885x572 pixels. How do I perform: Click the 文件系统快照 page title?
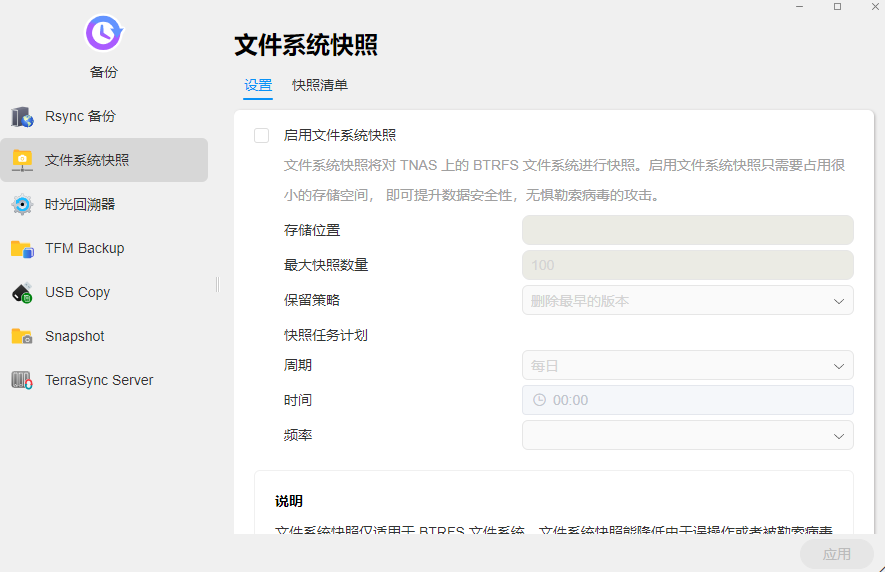306,45
